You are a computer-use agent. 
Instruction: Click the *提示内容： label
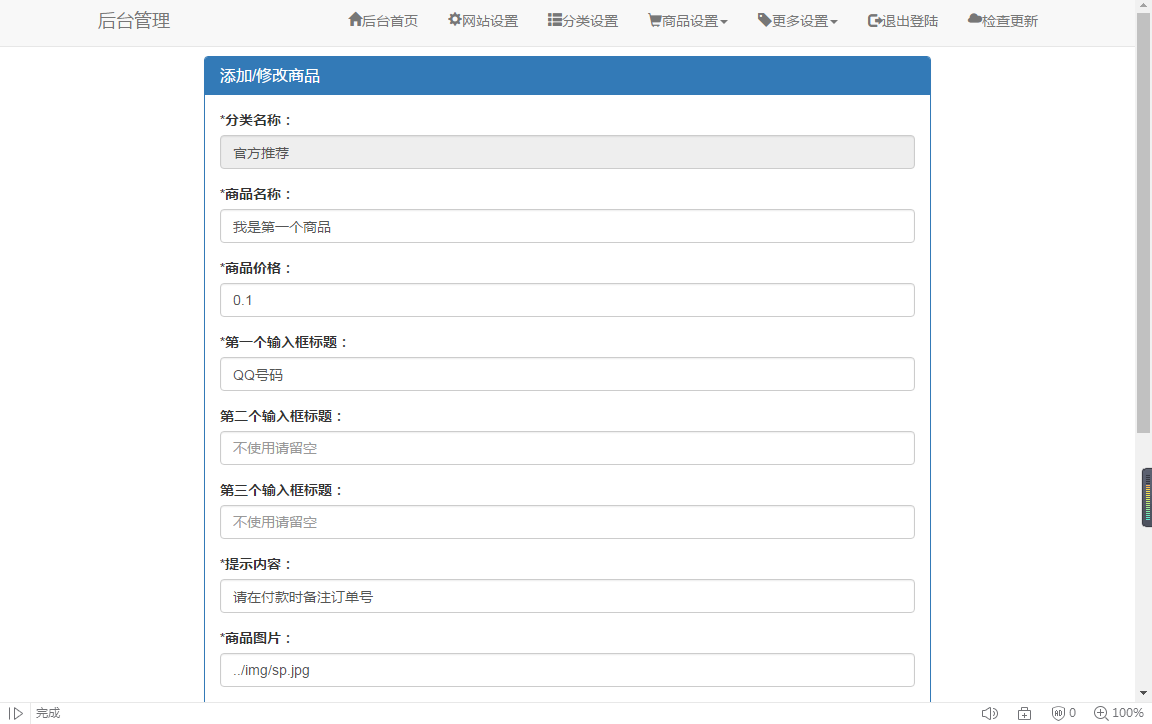point(256,564)
